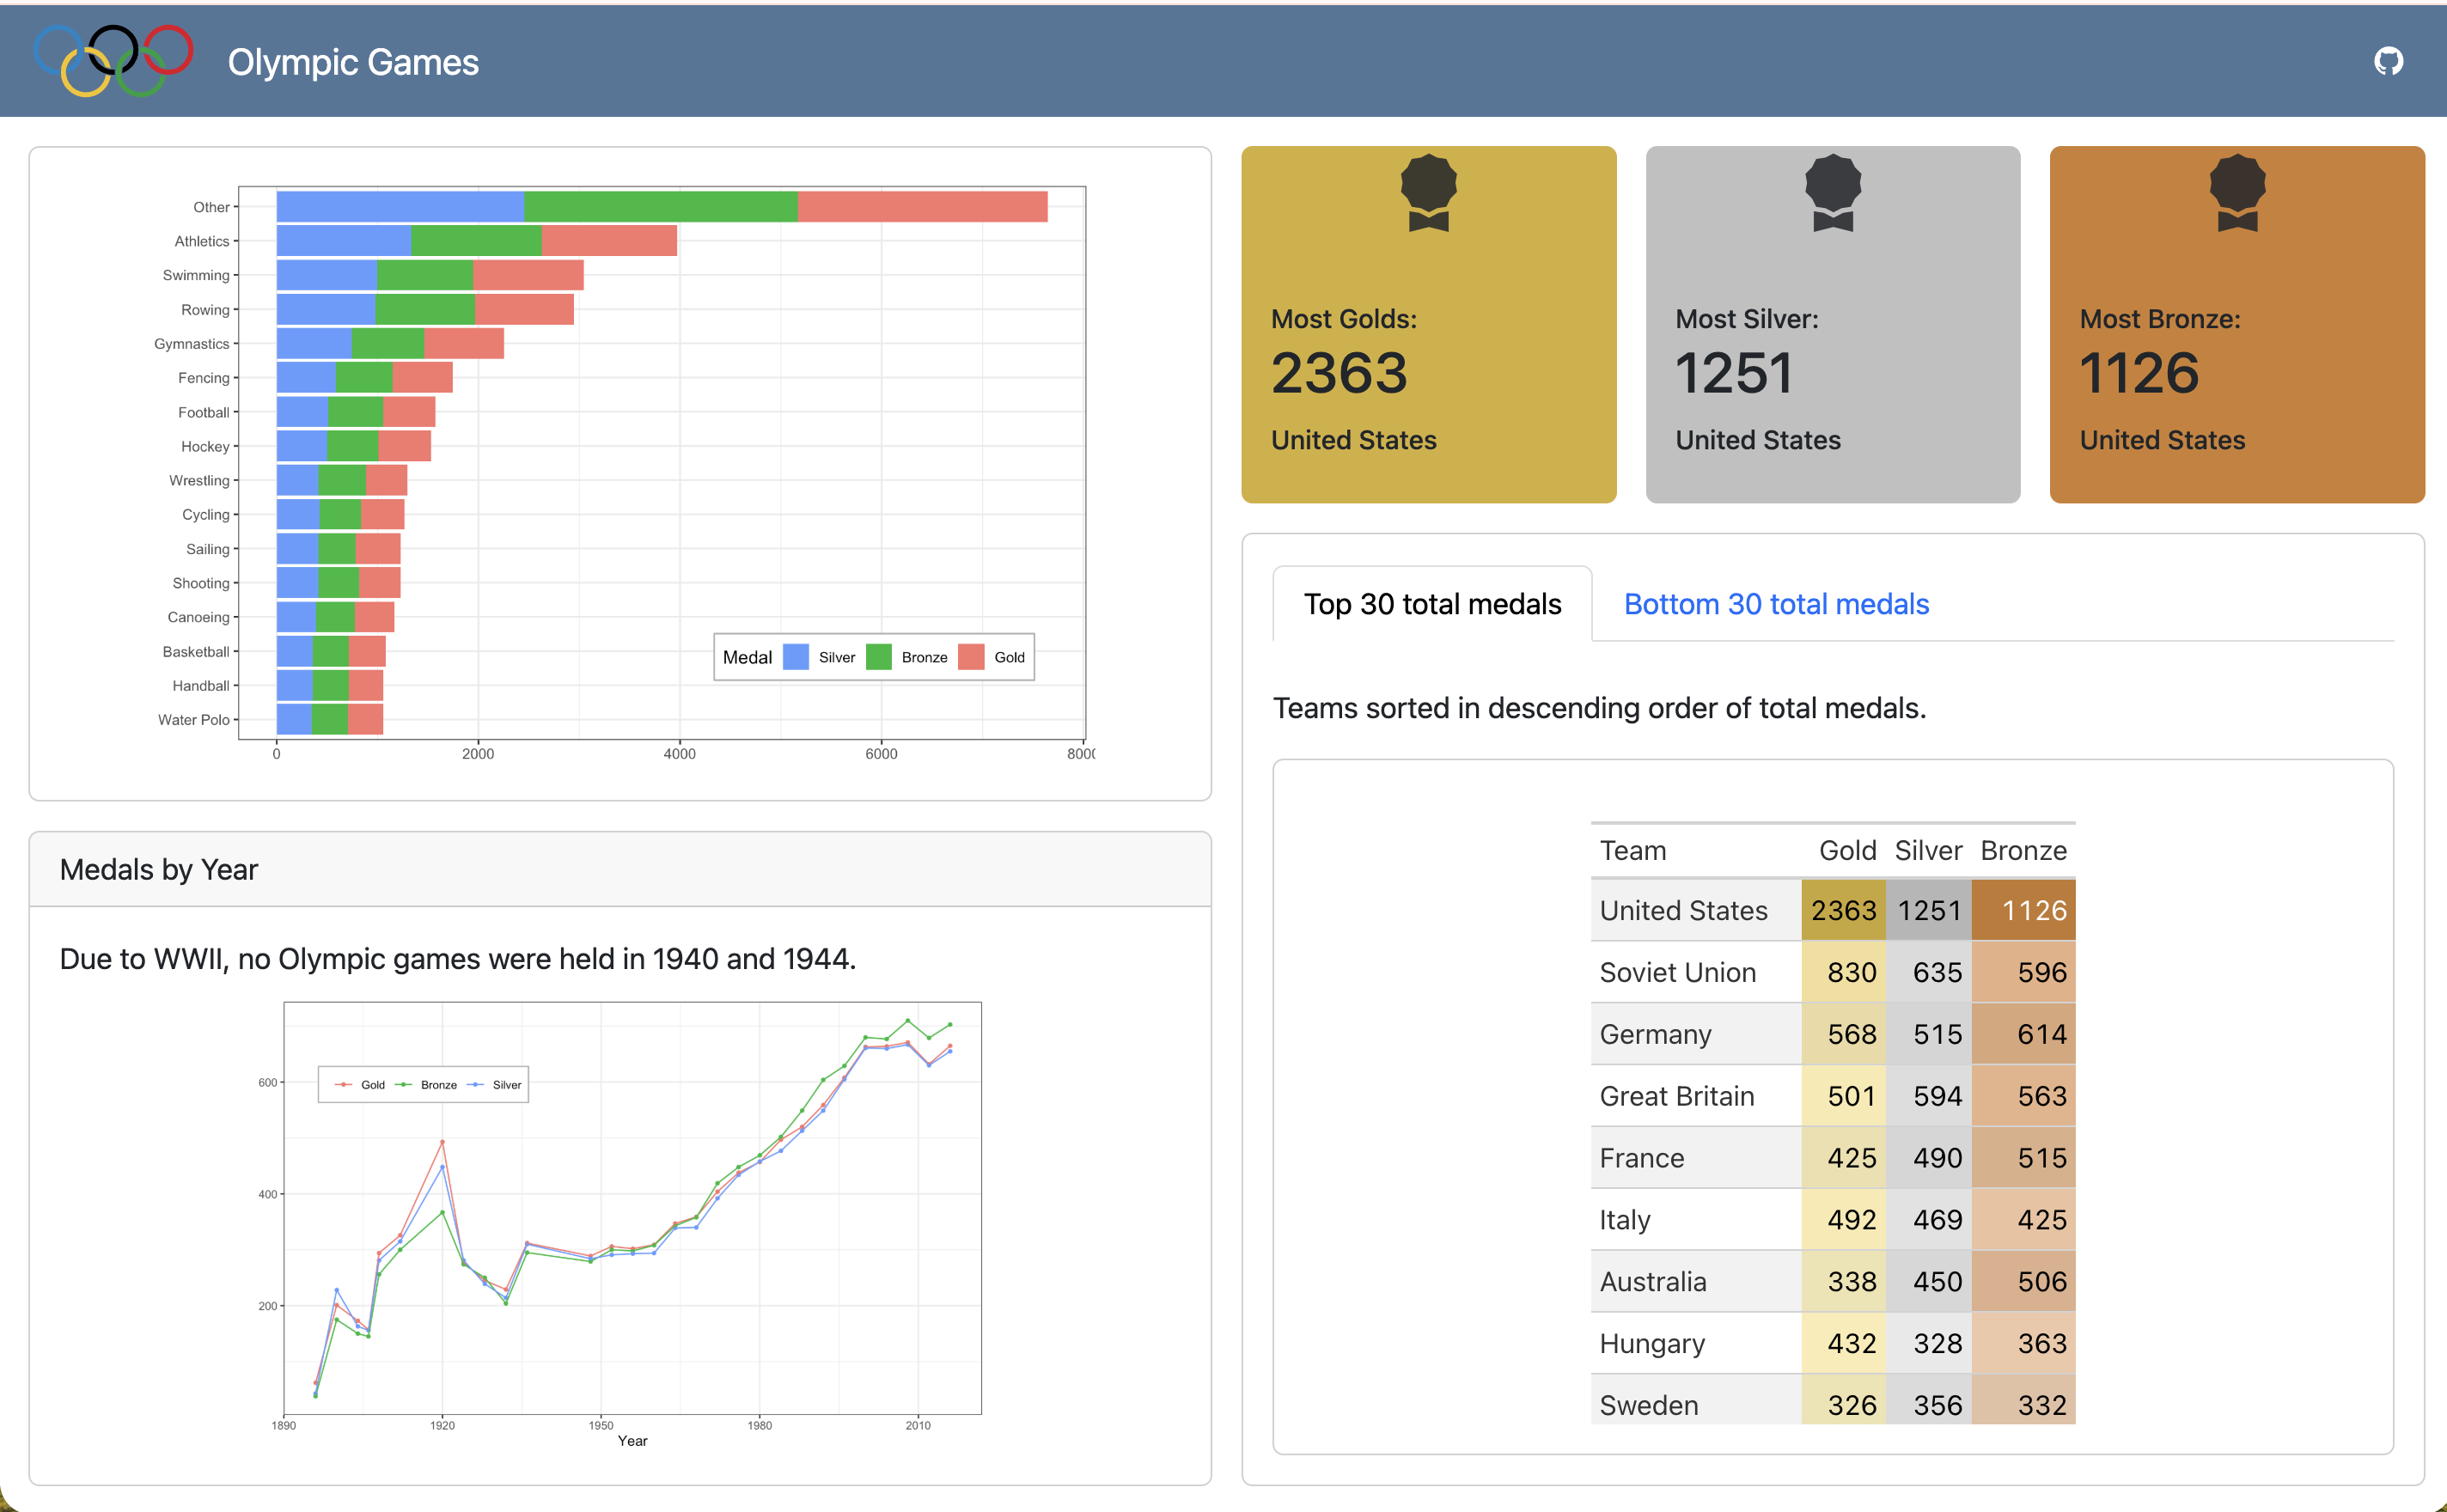Click the Athletics bar in chart
This screenshot has height=1512, width=2447.
point(476,241)
